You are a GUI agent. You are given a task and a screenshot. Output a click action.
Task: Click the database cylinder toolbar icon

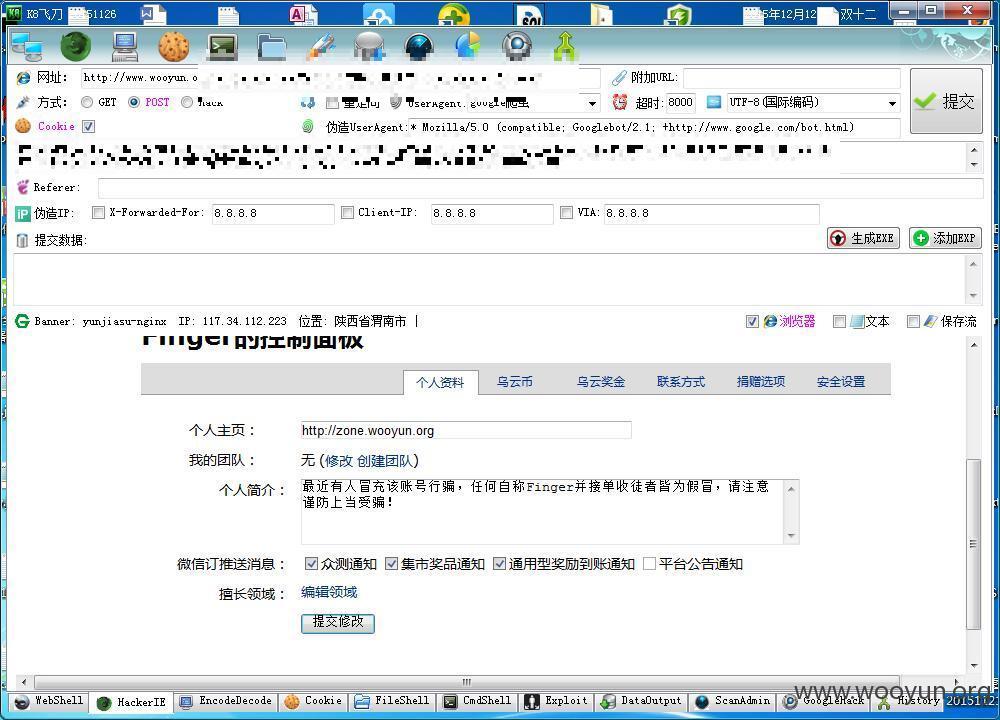click(370, 47)
